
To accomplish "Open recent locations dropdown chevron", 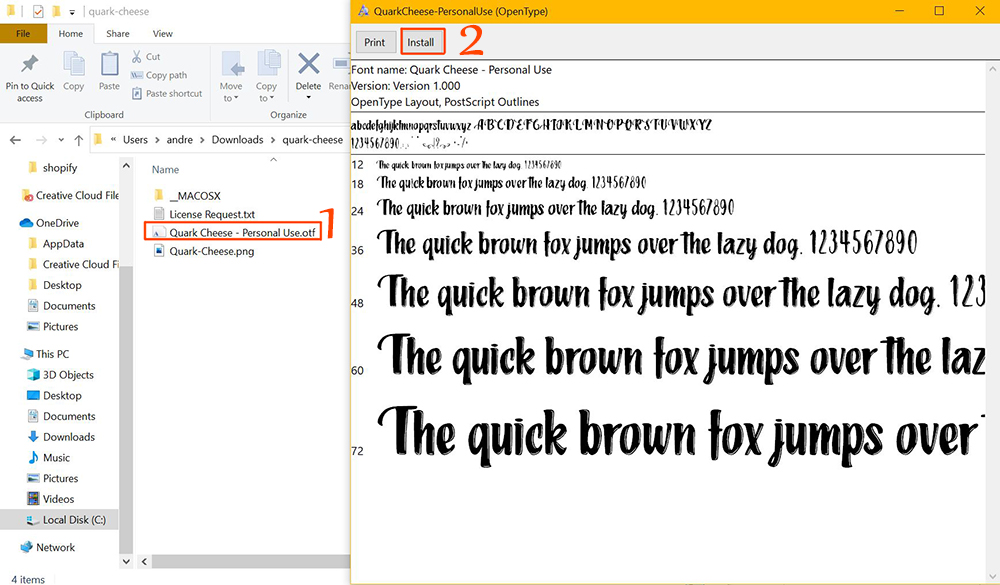I will 60,140.
